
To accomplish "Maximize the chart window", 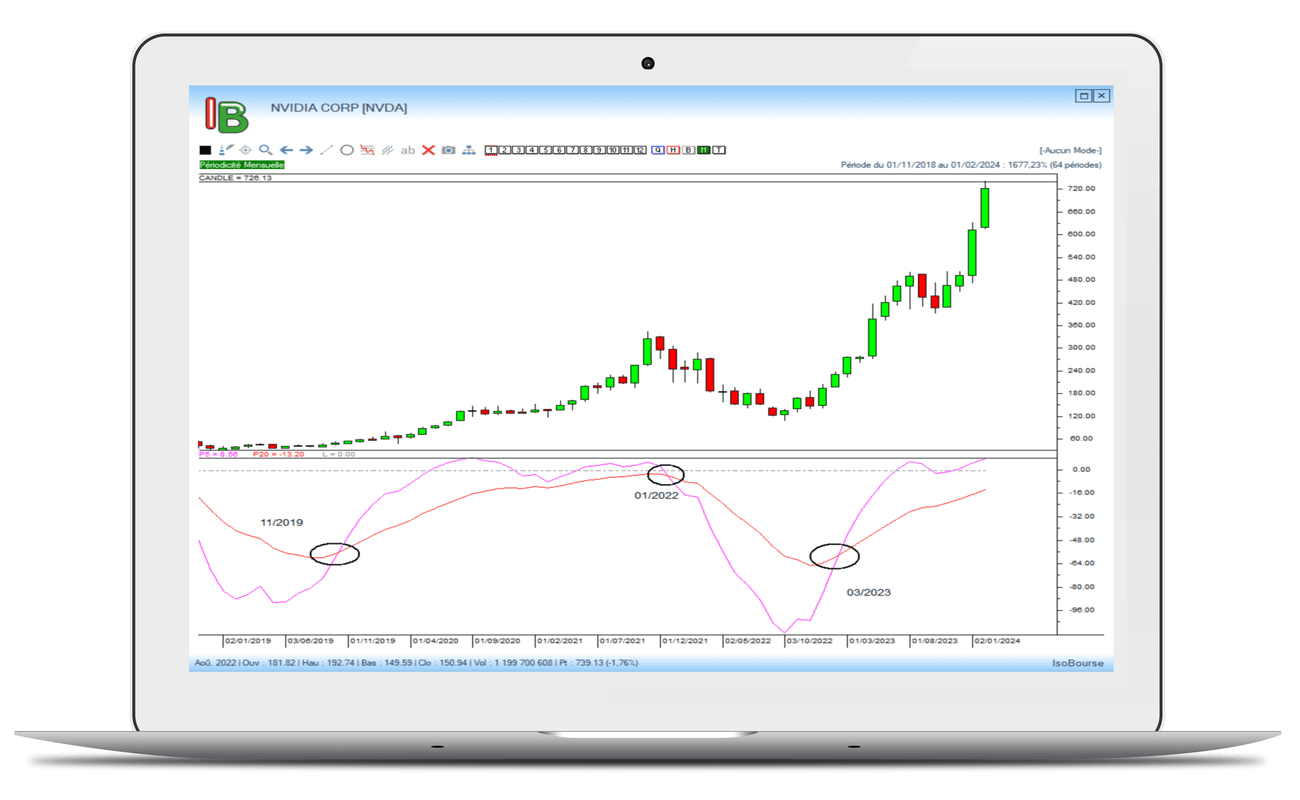I will point(1083,96).
